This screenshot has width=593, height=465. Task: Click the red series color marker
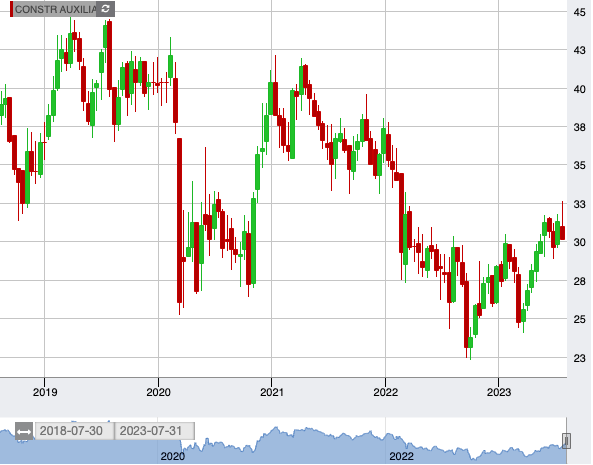pos(12,9)
